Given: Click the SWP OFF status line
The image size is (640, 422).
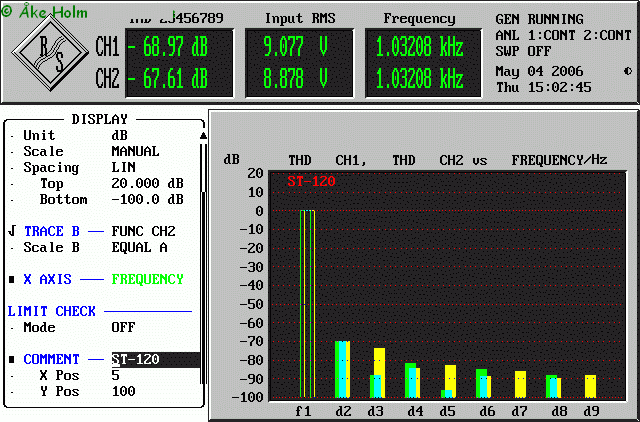Looking at the screenshot, I should (523, 51).
